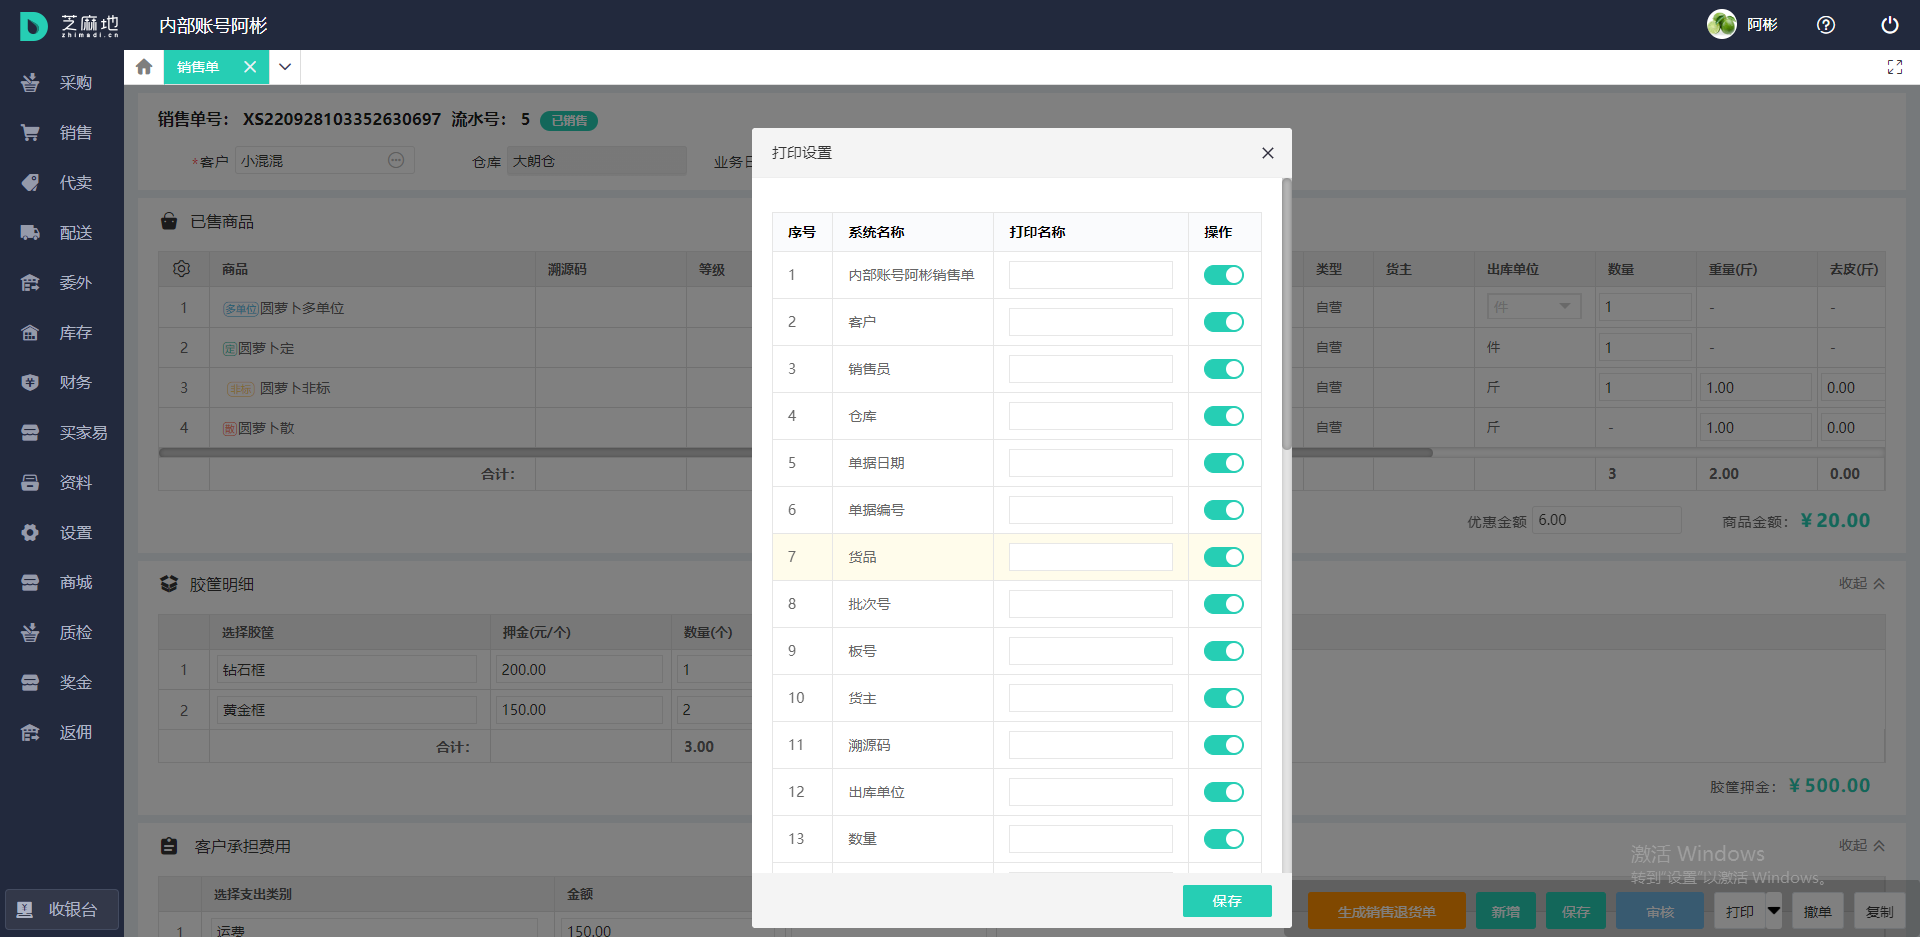Toggle the 单据编号 print switch
This screenshot has height=937, width=1920.
[x=1224, y=510]
